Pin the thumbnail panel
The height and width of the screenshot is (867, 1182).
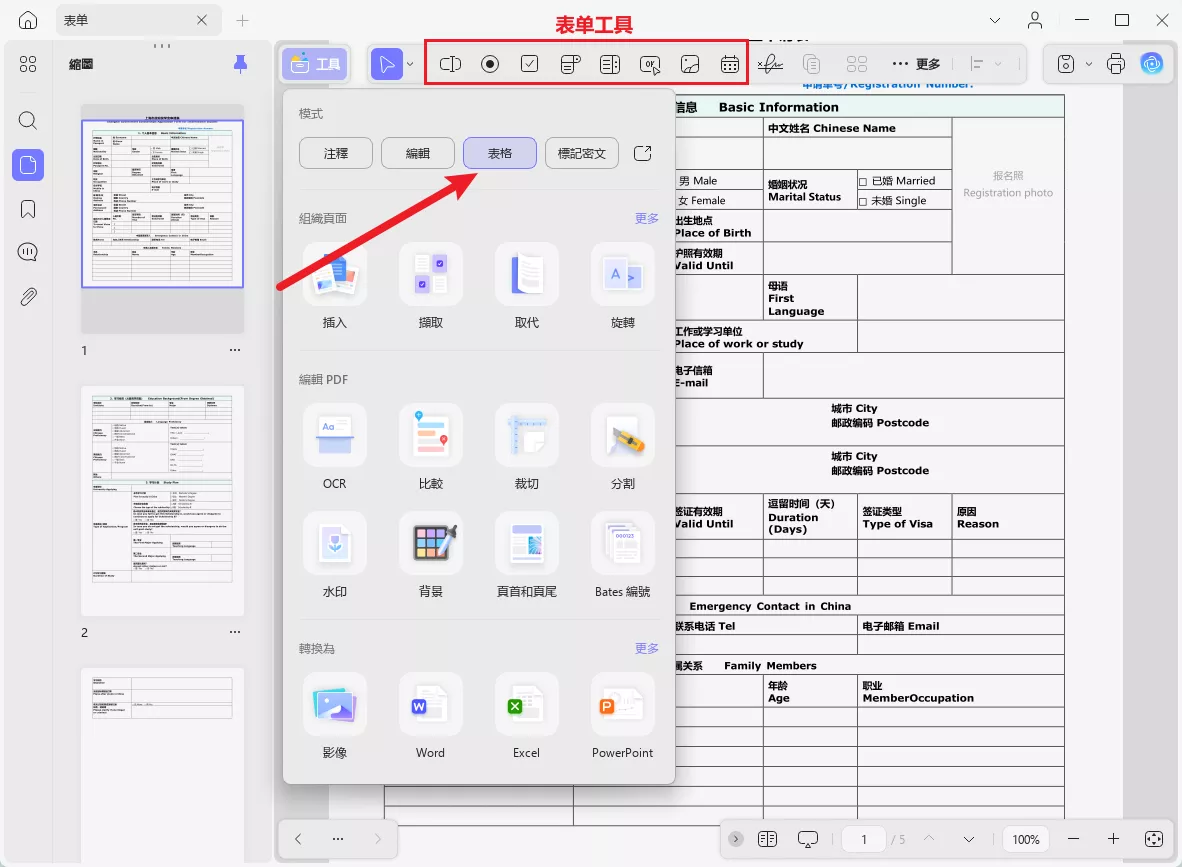[x=240, y=64]
